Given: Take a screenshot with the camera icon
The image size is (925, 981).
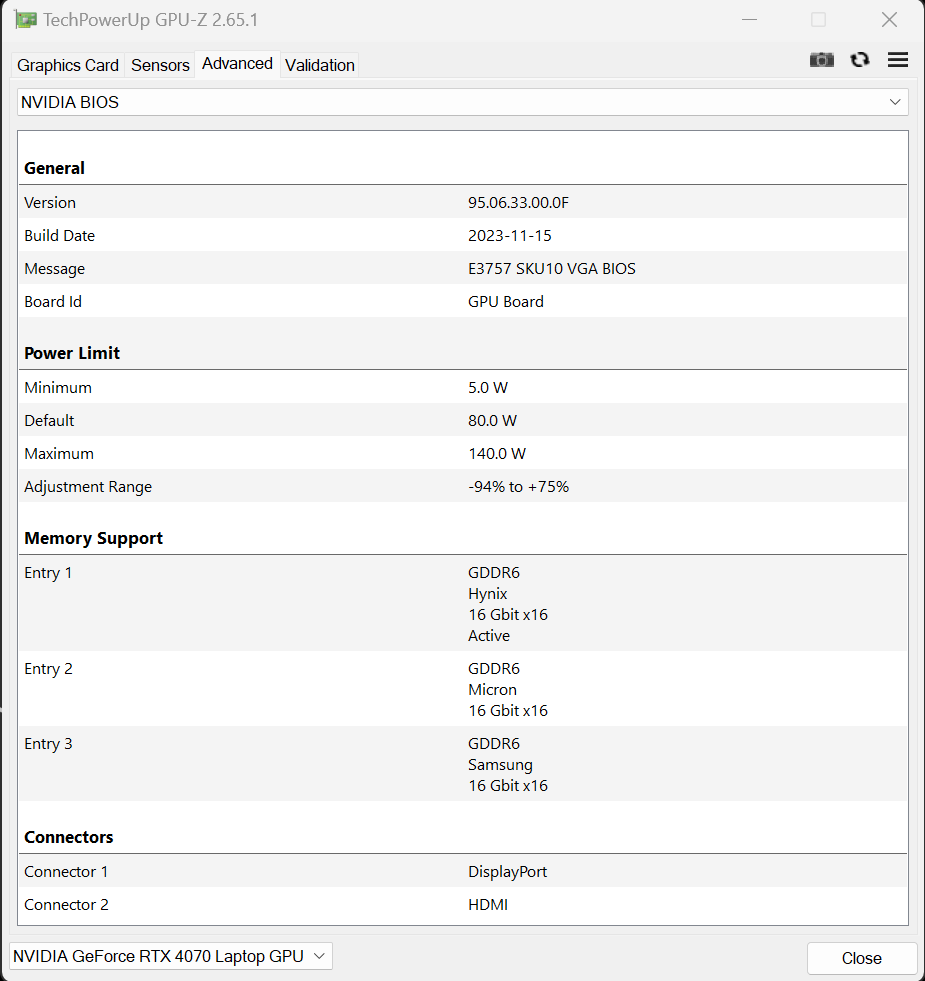Looking at the screenshot, I should click(821, 60).
